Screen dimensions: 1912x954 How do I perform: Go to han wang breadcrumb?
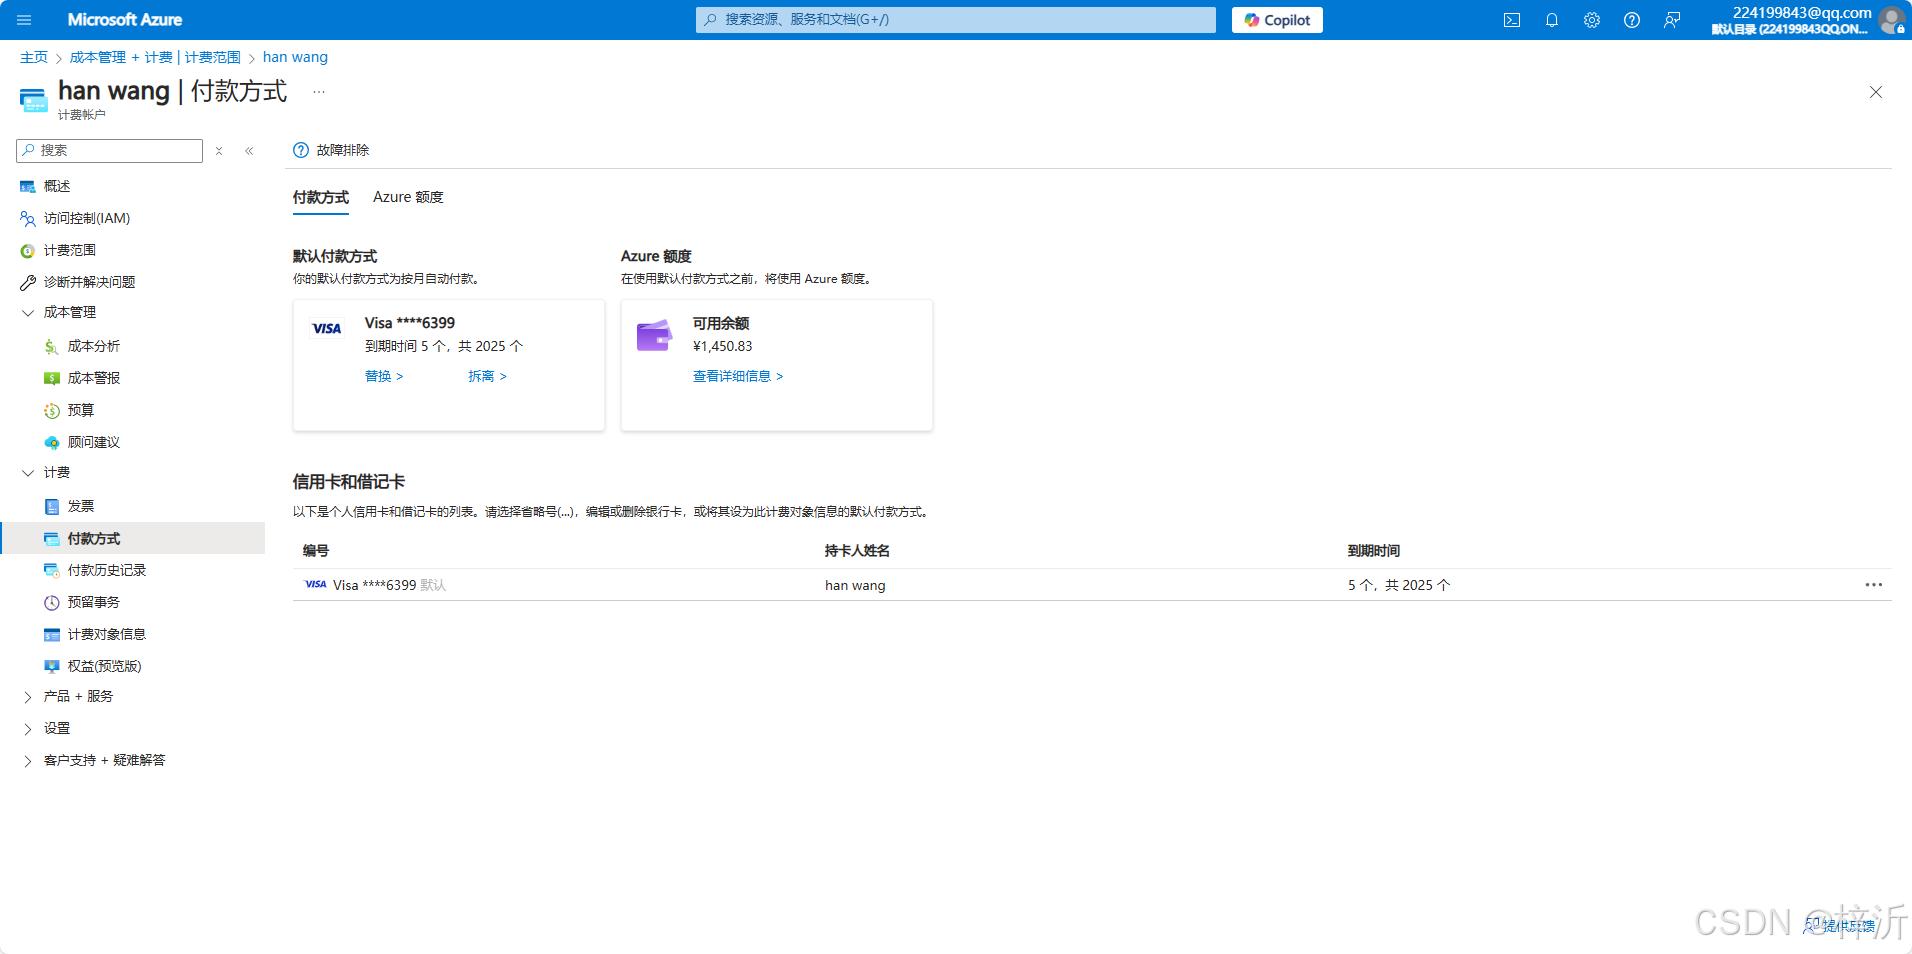click(x=295, y=57)
